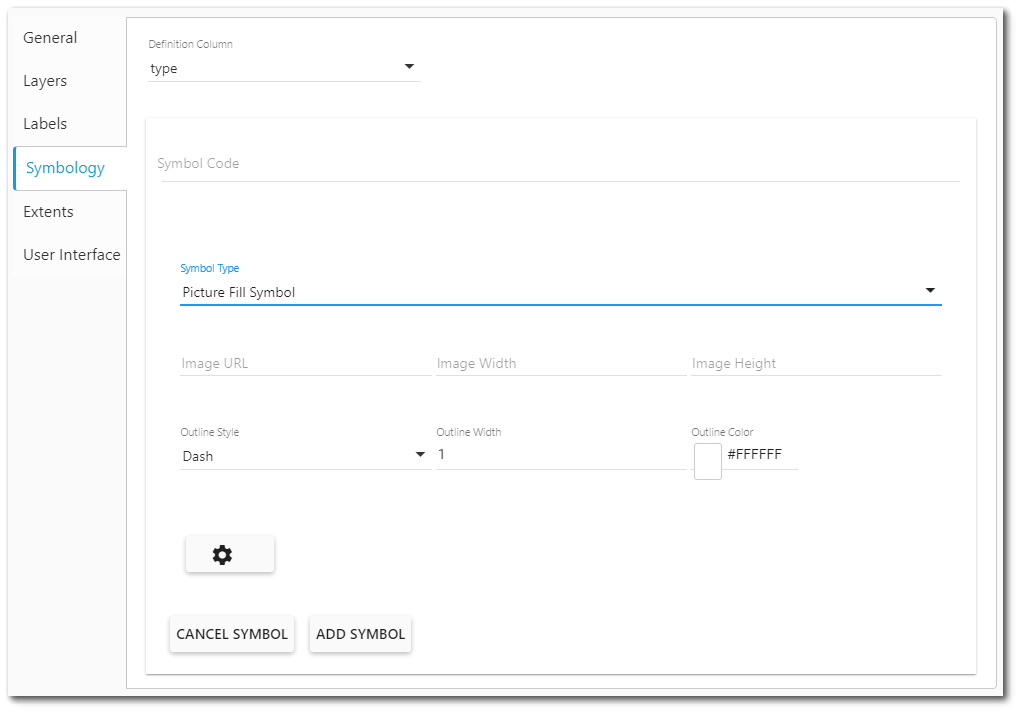Image resolution: width=1019 pixels, height=712 pixels.
Task: Open the Labels tab
Action: [x=45, y=123]
